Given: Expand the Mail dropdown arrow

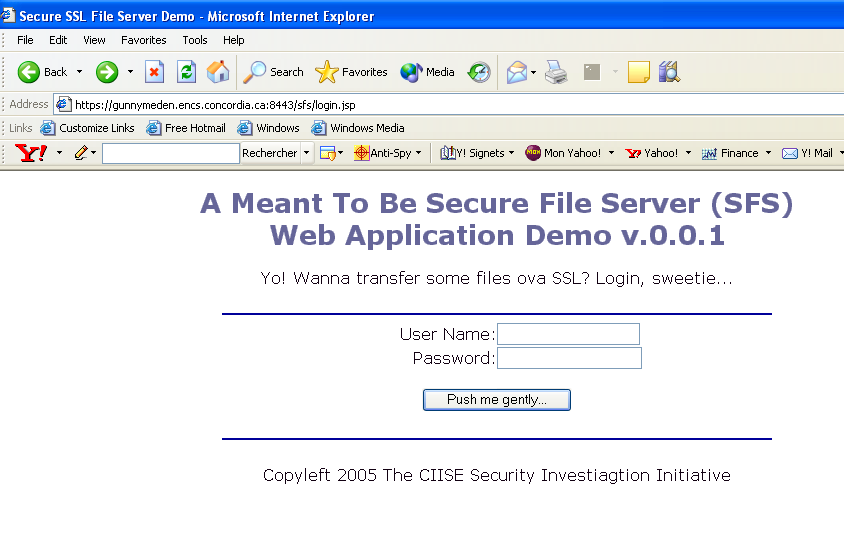Looking at the screenshot, I should [x=533, y=72].
